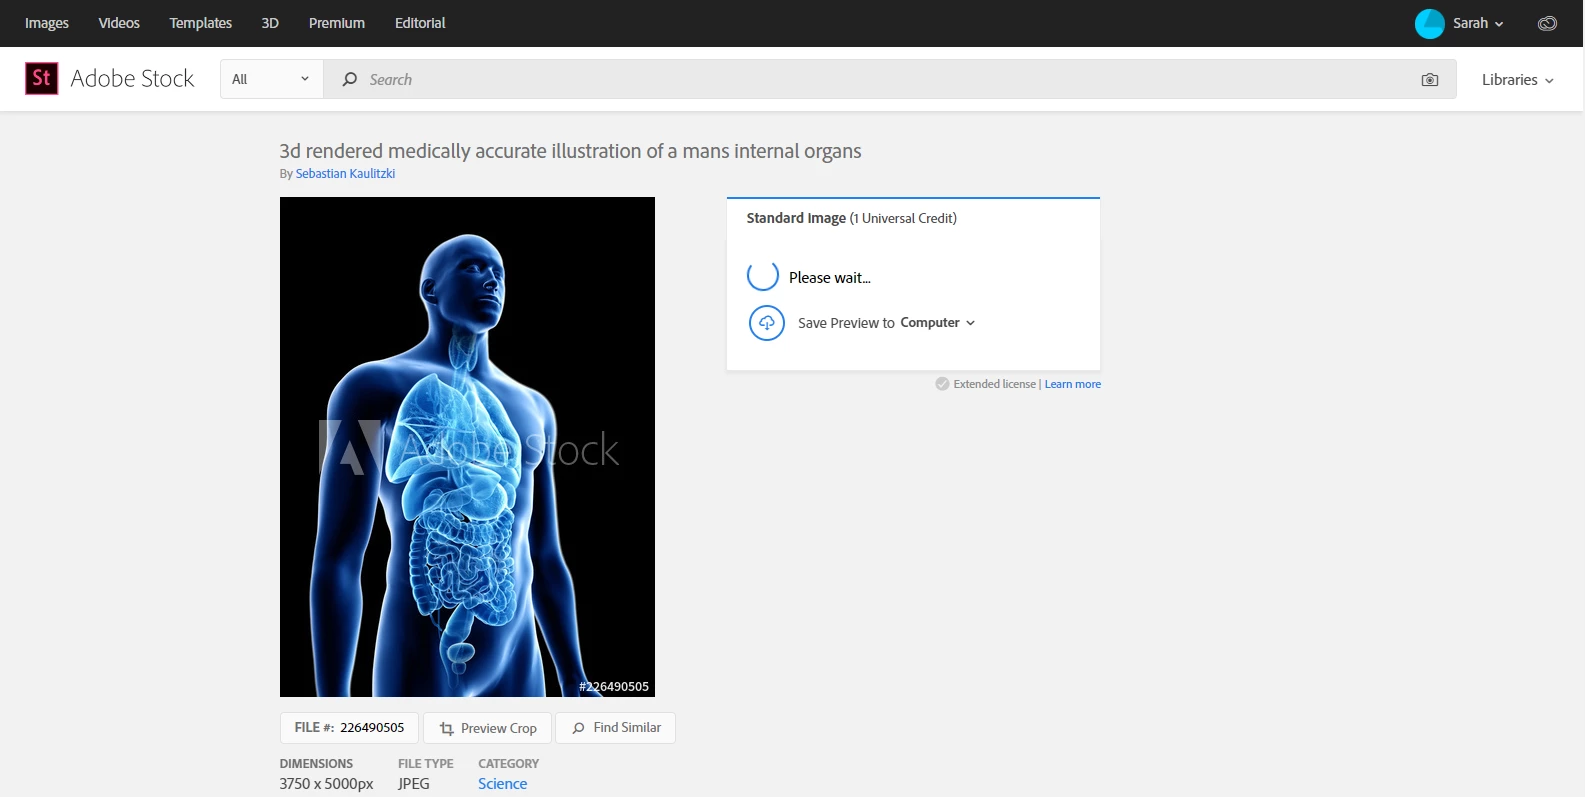Open the Science category link
1585x797 pixels.
502,784
